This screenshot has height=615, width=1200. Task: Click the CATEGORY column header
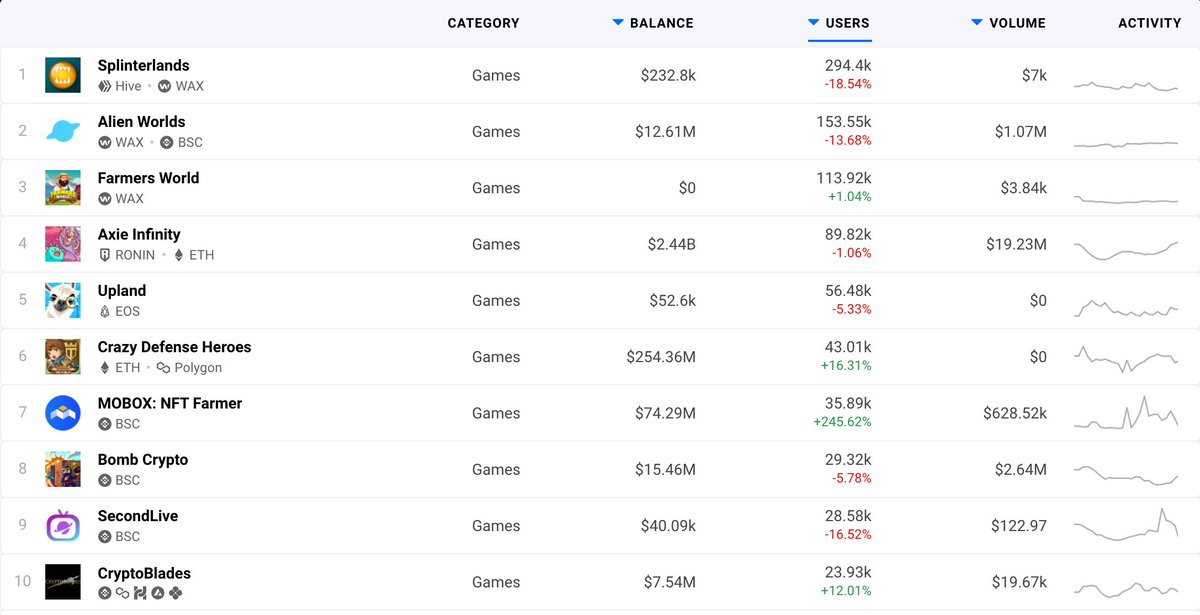pyautogui.click(x=483, y=23)
